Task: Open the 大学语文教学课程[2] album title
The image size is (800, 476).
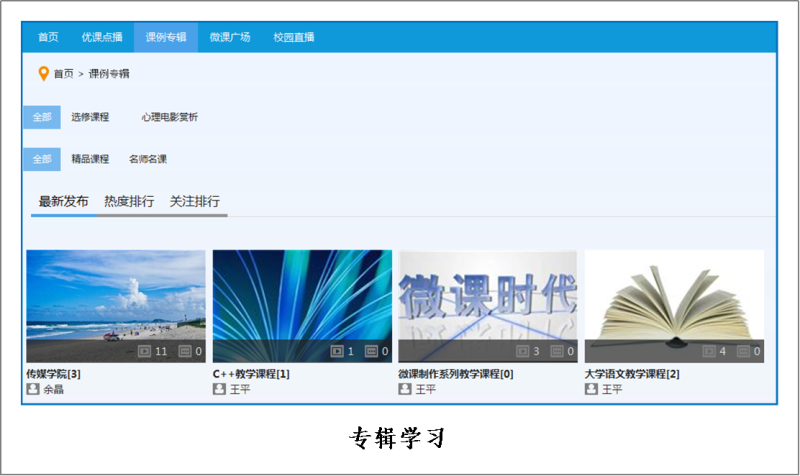Action: (x=632, y=374)
